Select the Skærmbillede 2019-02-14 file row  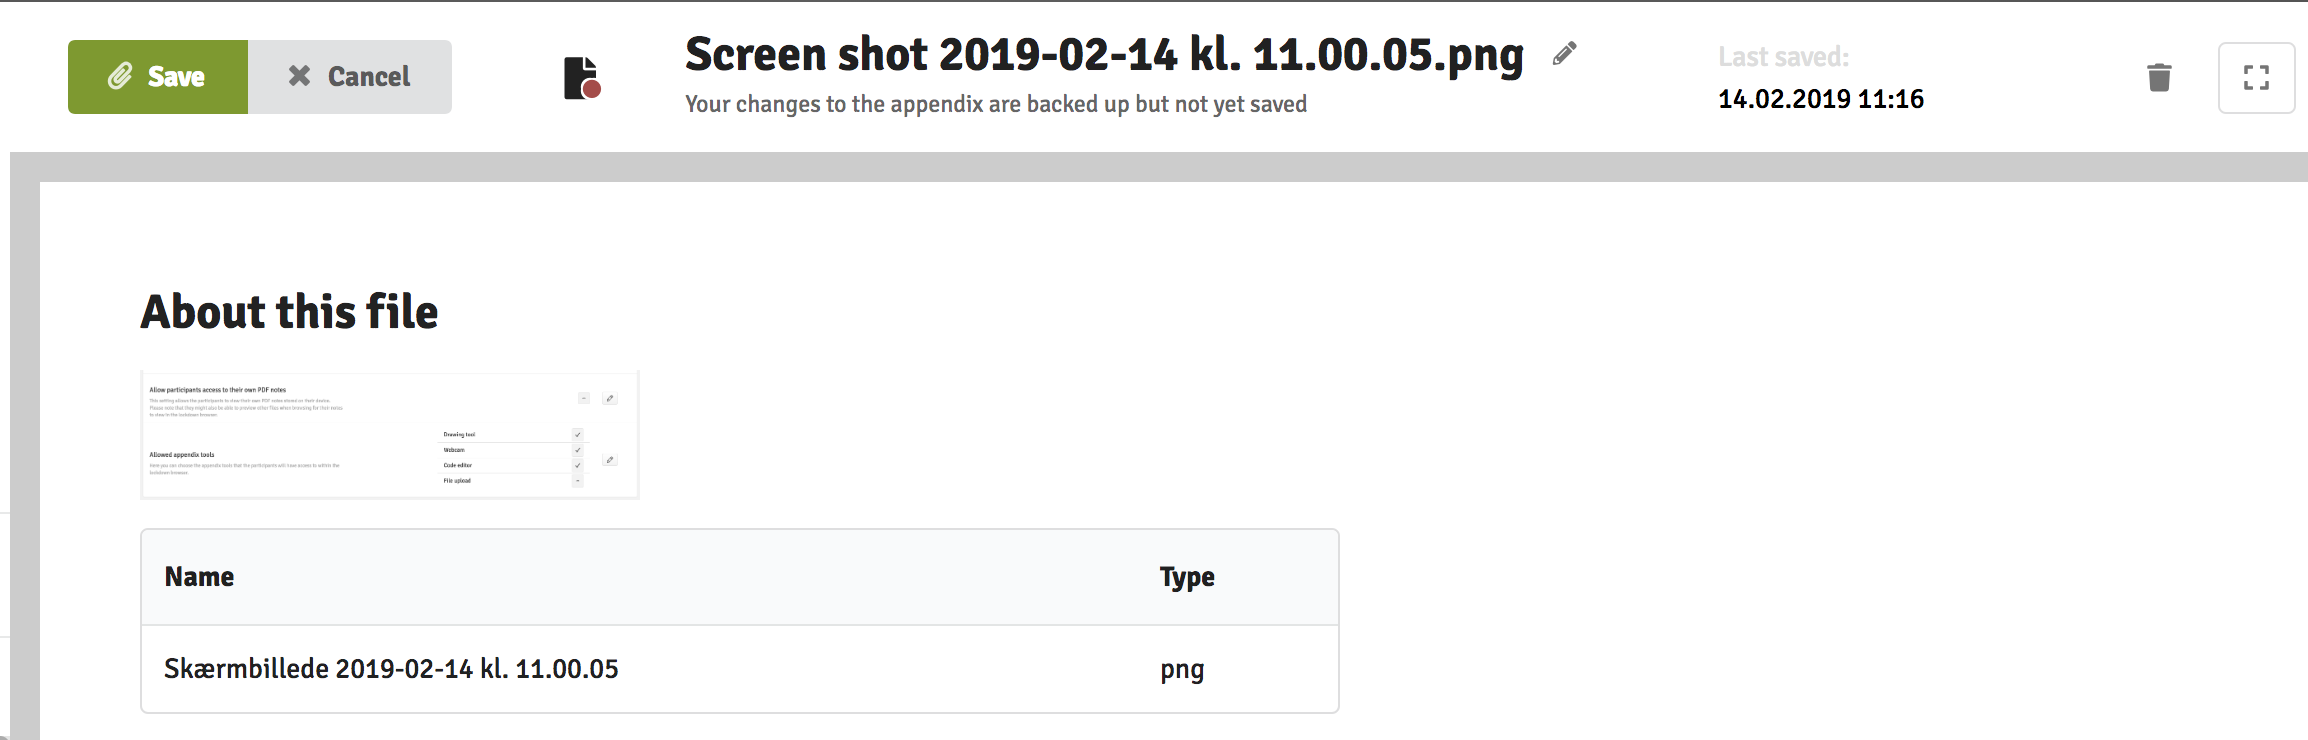click(740, 669)
